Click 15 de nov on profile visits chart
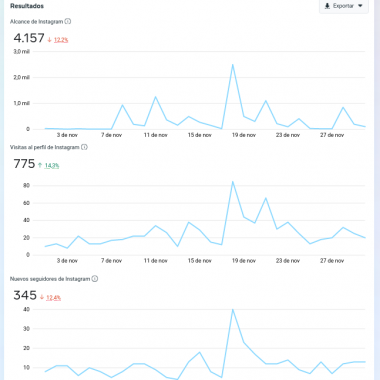The image size is (380, 380). click(200, 261)
